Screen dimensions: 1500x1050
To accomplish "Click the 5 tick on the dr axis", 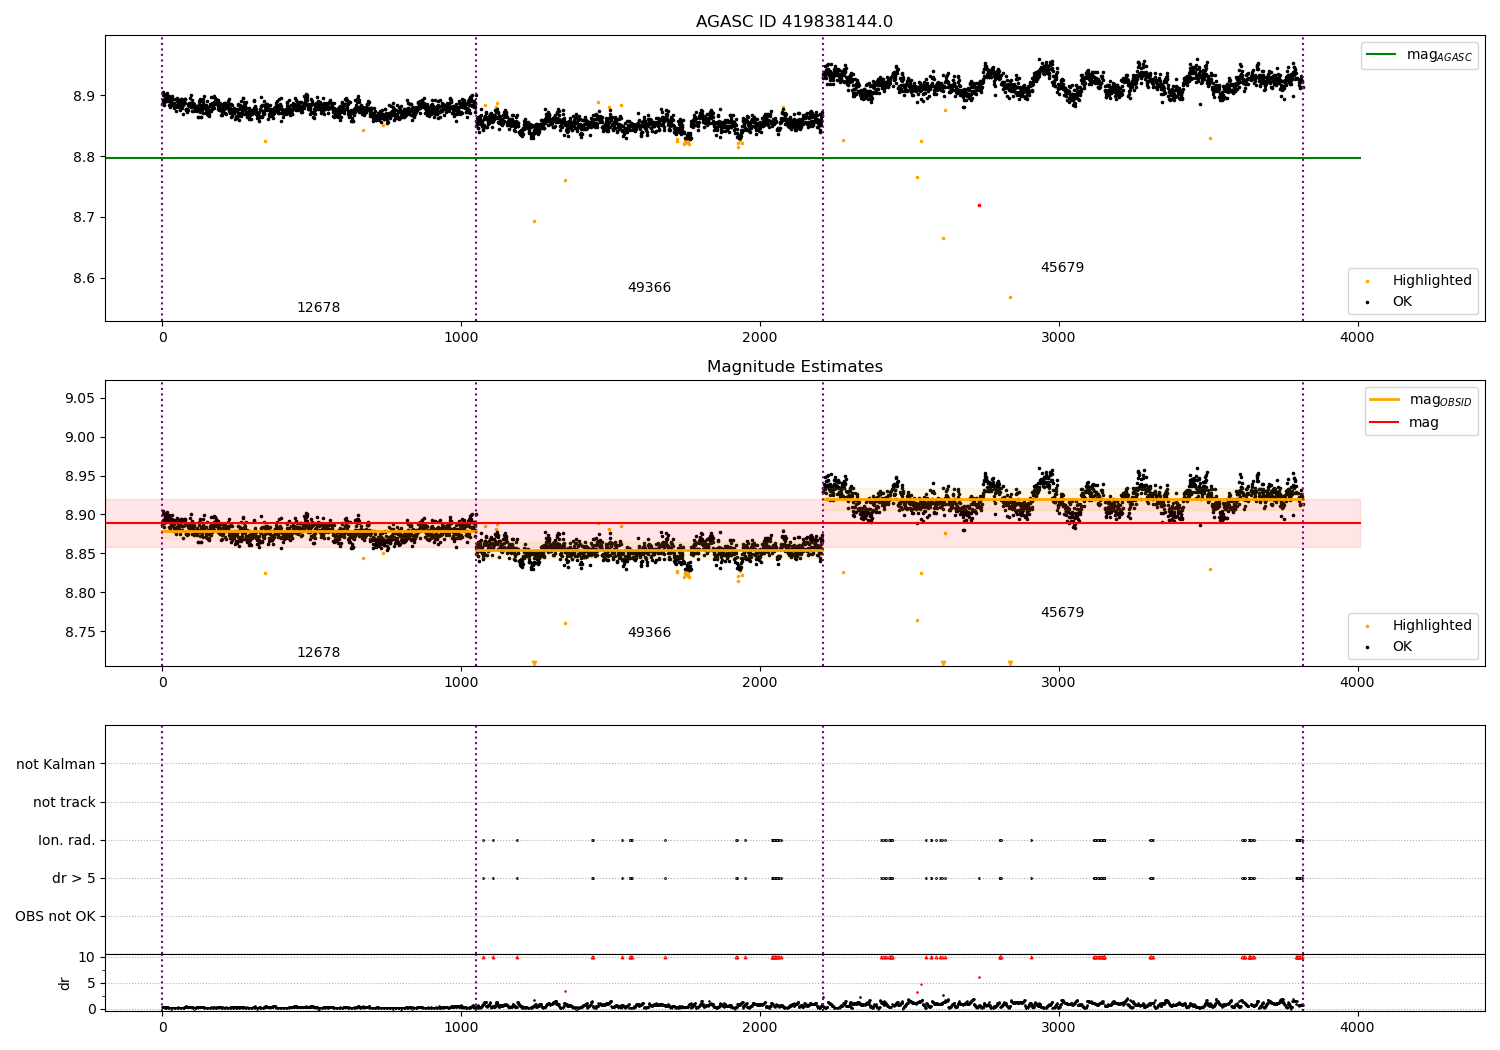I will [92, 984].
